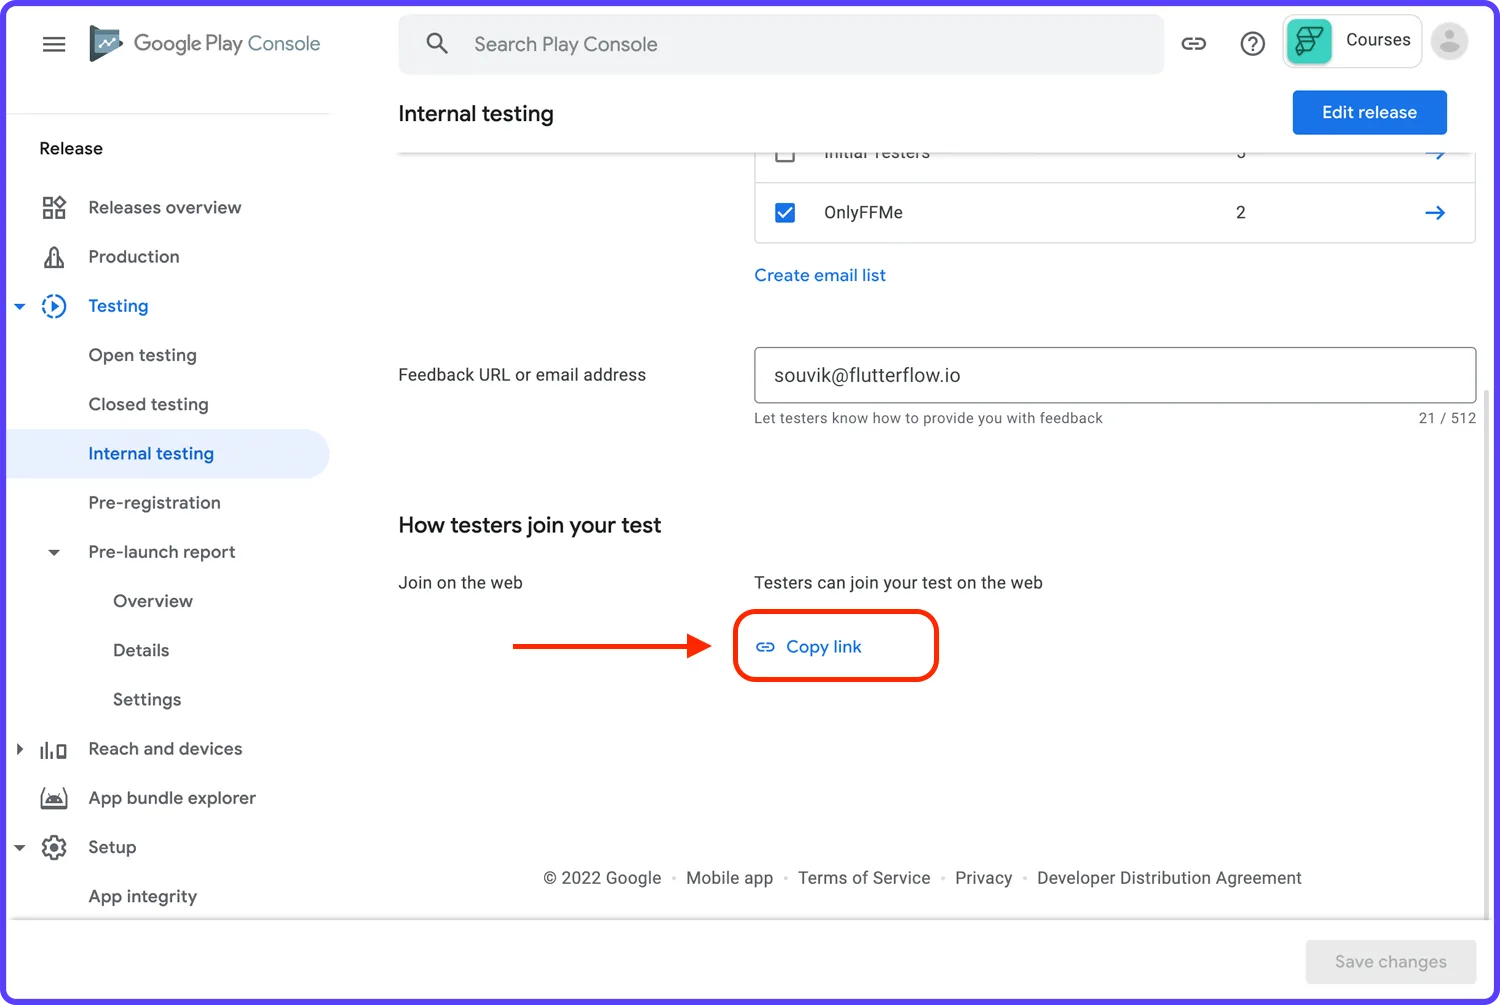Open the hamburger navigation menu
The width and height of the screenshot is (1500, 1005).
[54, 44]
